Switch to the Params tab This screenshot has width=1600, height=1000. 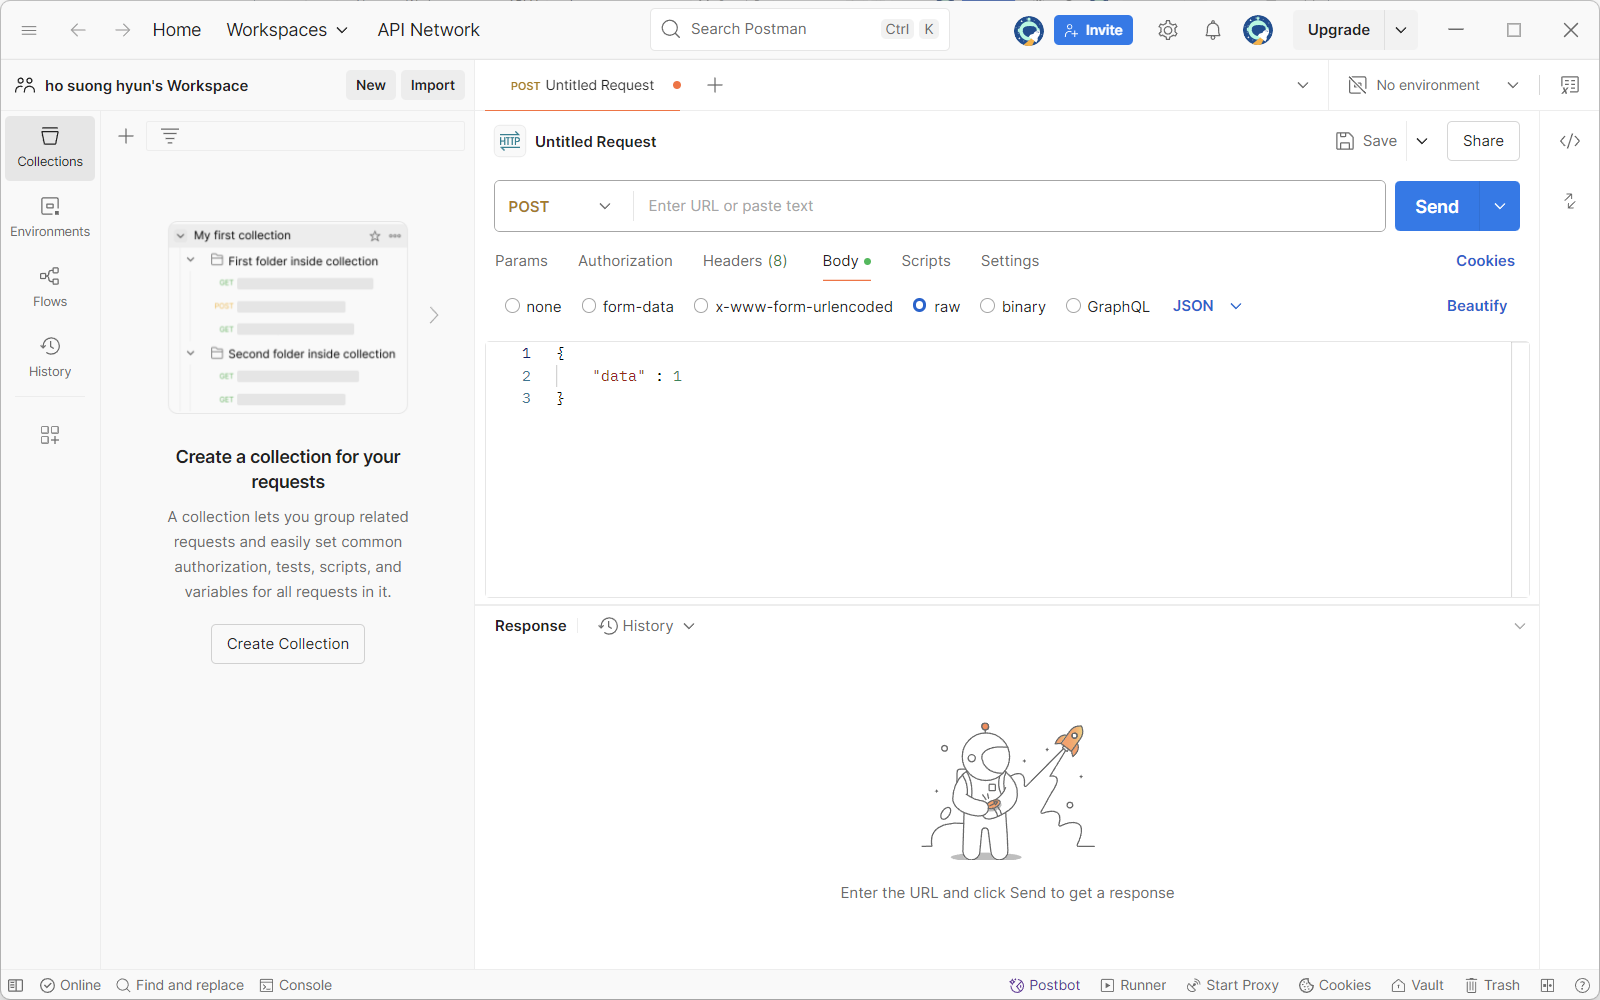click(521, 261)
